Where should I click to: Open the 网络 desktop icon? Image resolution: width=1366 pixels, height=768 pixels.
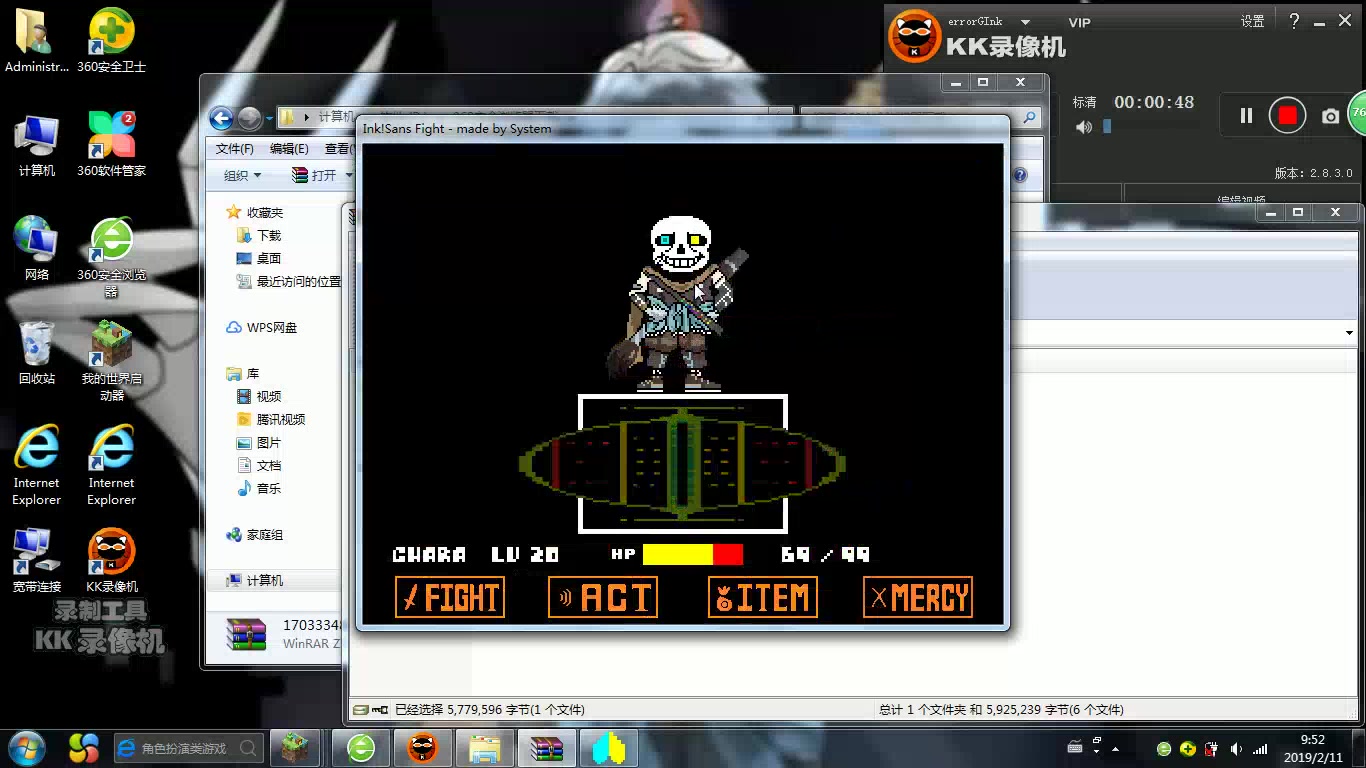(x=37, y=248)
